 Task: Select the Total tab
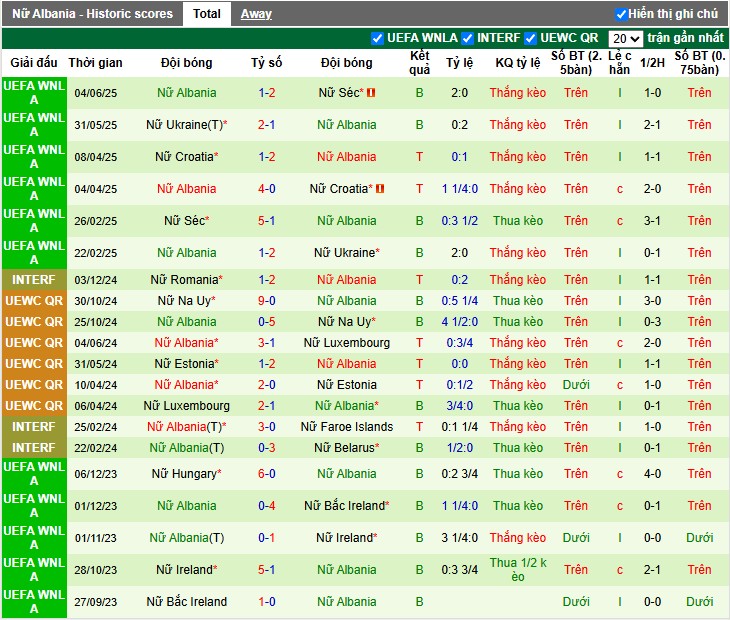point(207,14)
